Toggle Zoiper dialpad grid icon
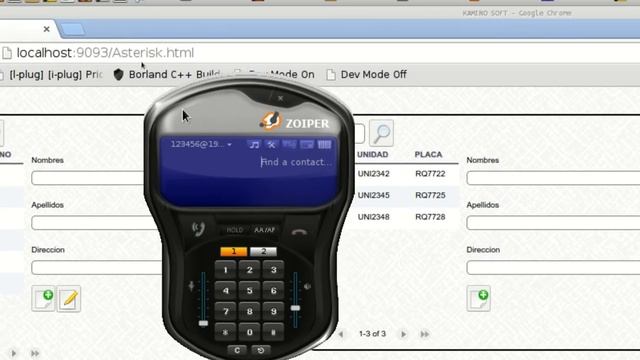The height and width of the screenshot is (360, 640). point(324,144)
